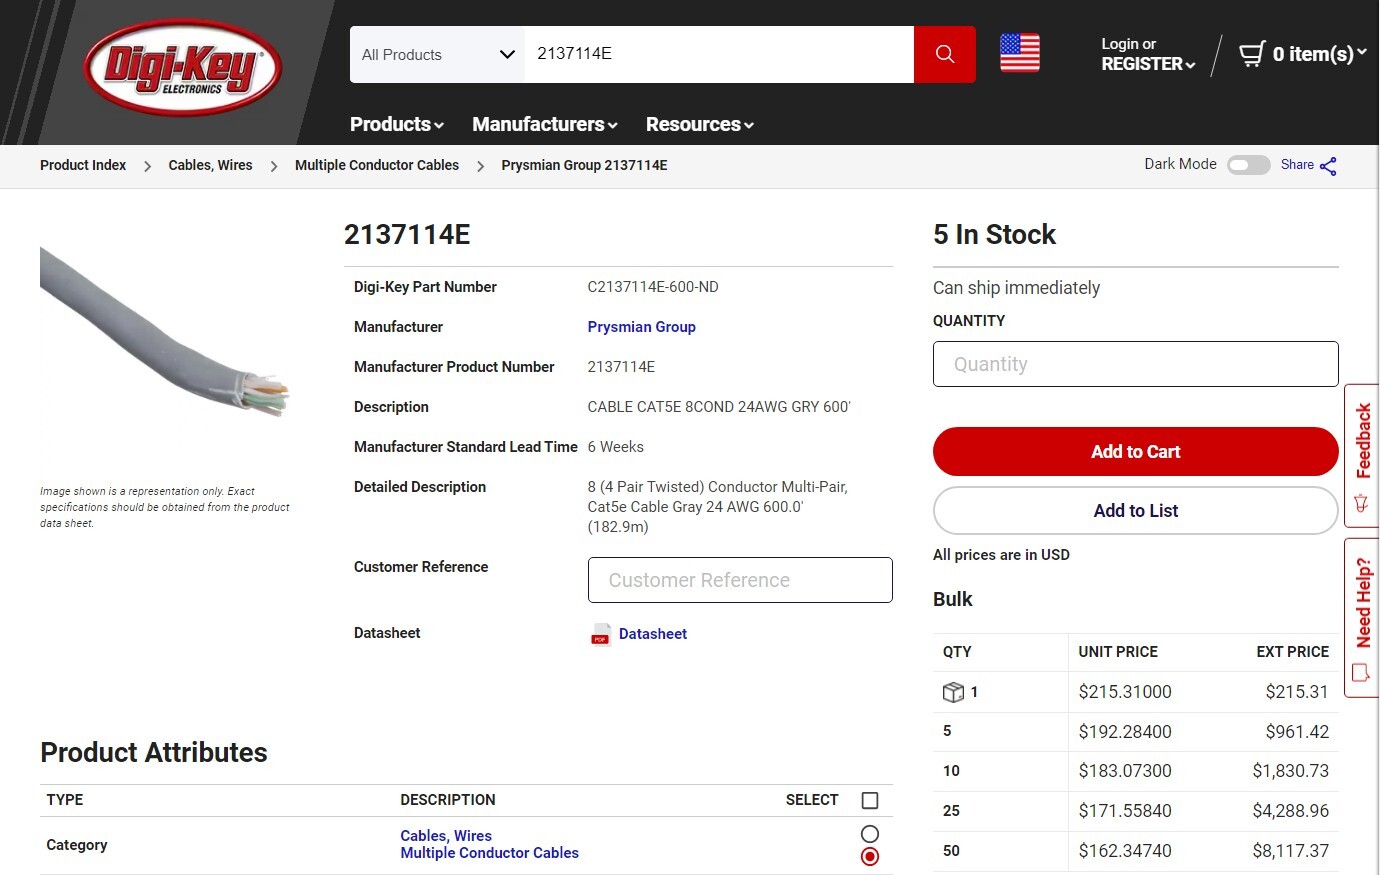The width and height of the screenshot is (1380, 875).
Task: Click the Bulk packaging label
Action: [x=952, y=599]
